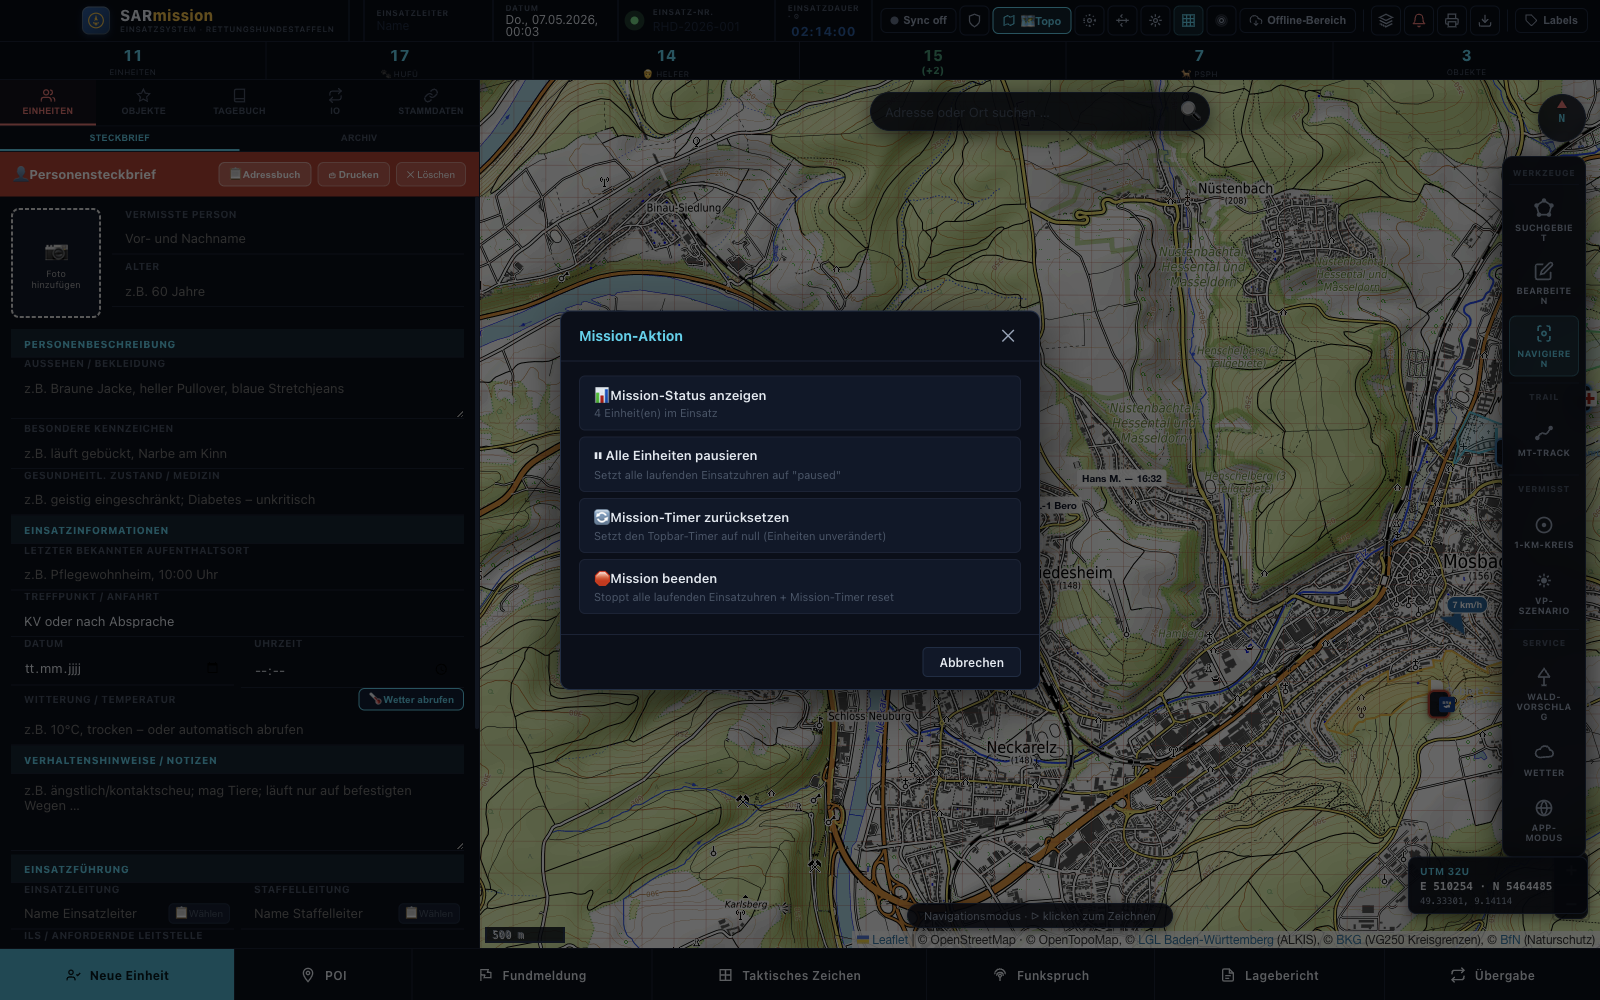Screen dimensions: 1600x1000
Task: Open the Wählen picker for Staffelleitung
Action: pos(429,913)
